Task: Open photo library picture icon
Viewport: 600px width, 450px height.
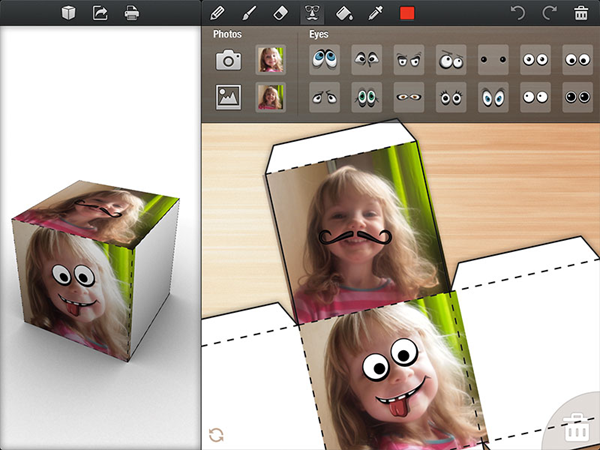Action: [x=228, y=97]
